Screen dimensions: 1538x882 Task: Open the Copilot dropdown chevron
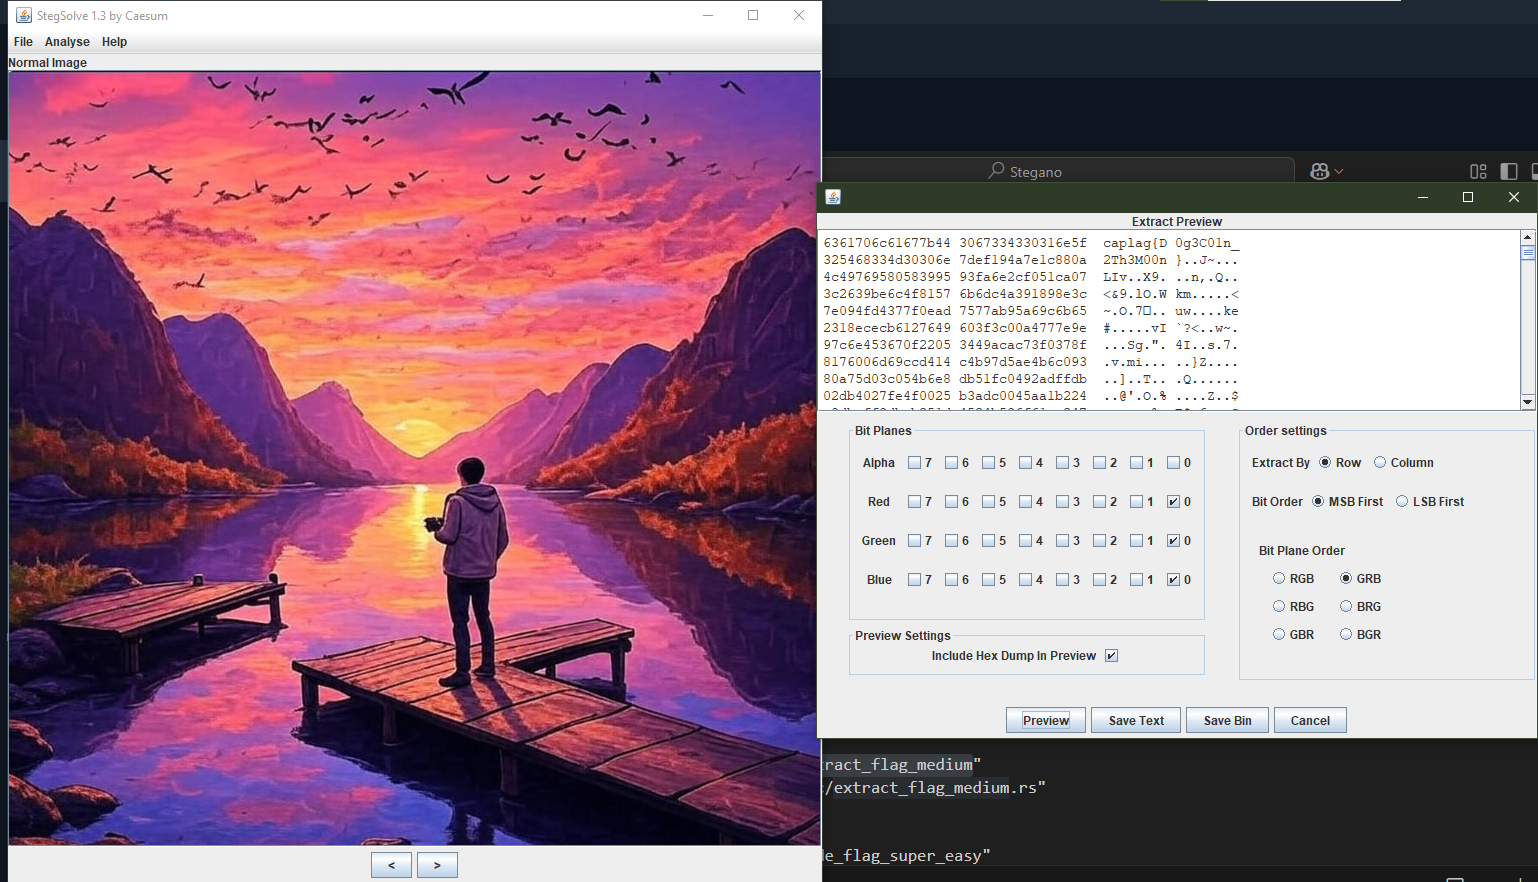[x=1339, y=171]
